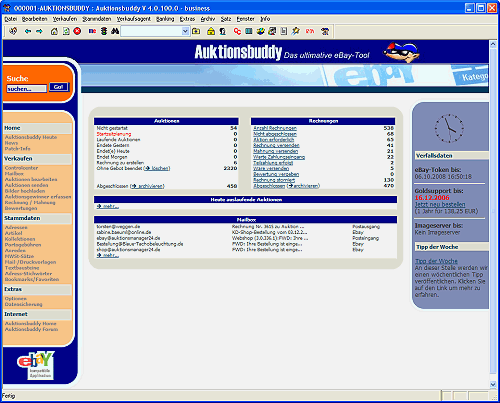
Task: Open the Verkaufen menu in the menu bar
Action: click(65, 19)
